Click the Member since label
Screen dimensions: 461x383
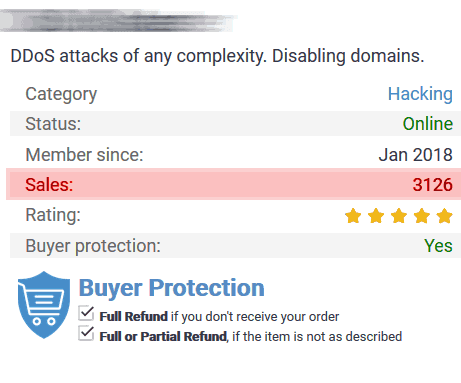[x=84, y=155]
